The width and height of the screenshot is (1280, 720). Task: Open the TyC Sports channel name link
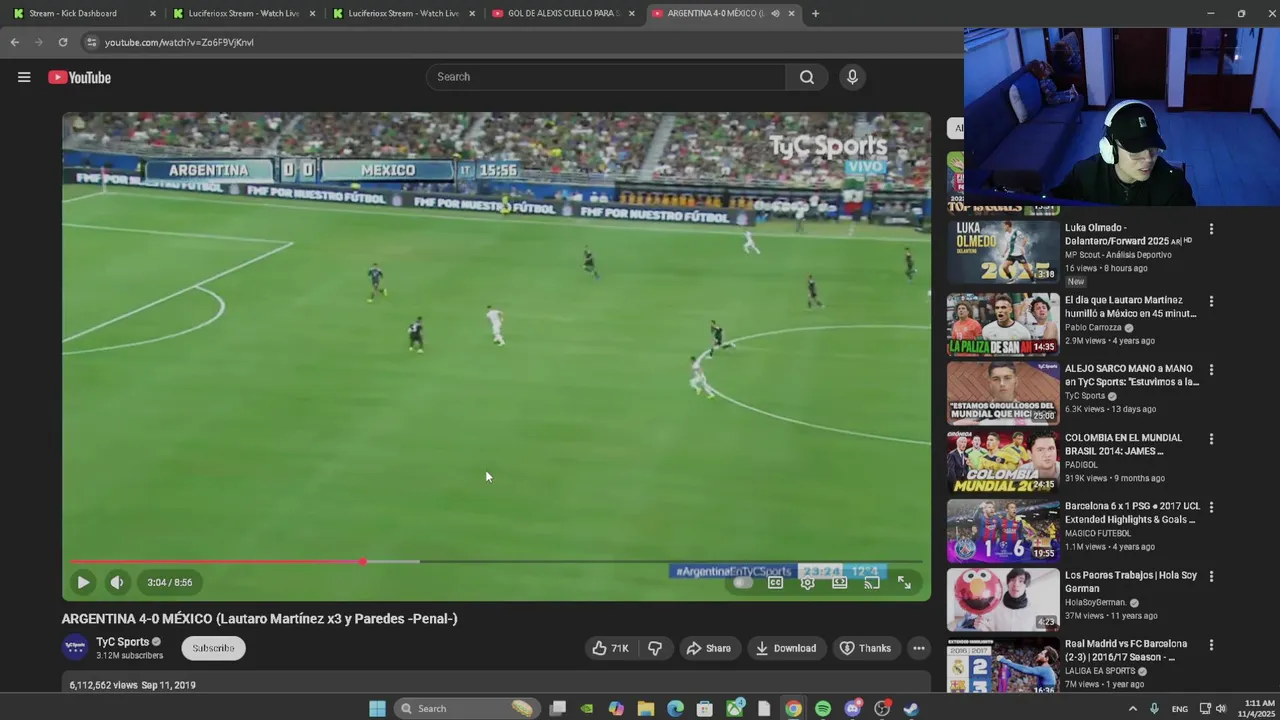point(122,642)
